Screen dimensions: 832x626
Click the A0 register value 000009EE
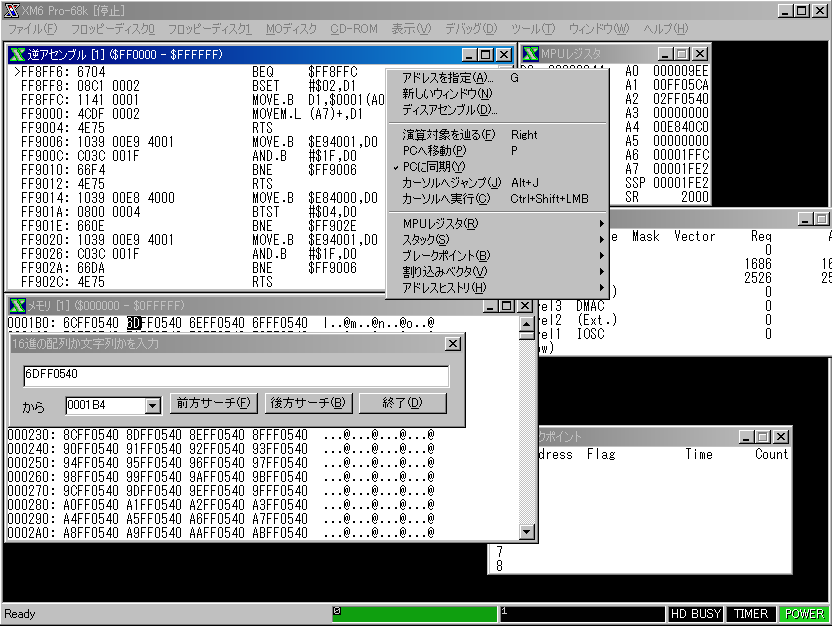pos(681,71)
